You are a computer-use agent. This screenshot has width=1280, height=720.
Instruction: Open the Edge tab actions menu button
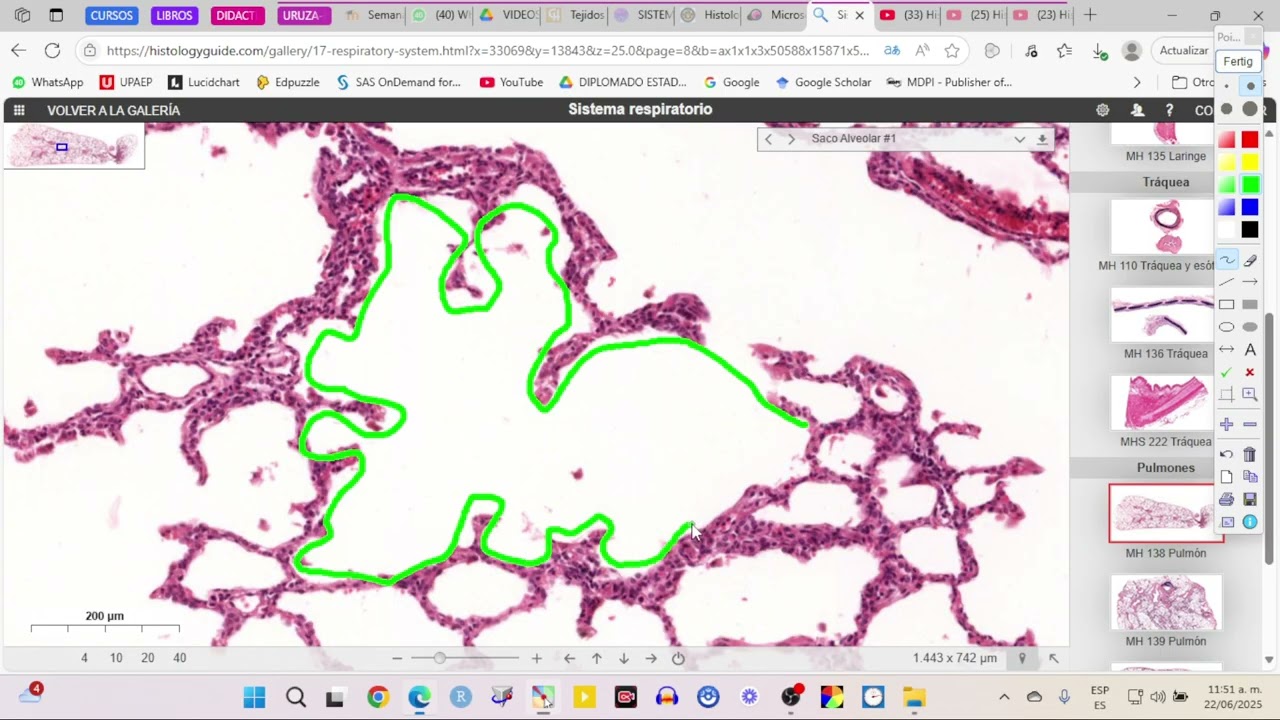click(x=56, y=15)
